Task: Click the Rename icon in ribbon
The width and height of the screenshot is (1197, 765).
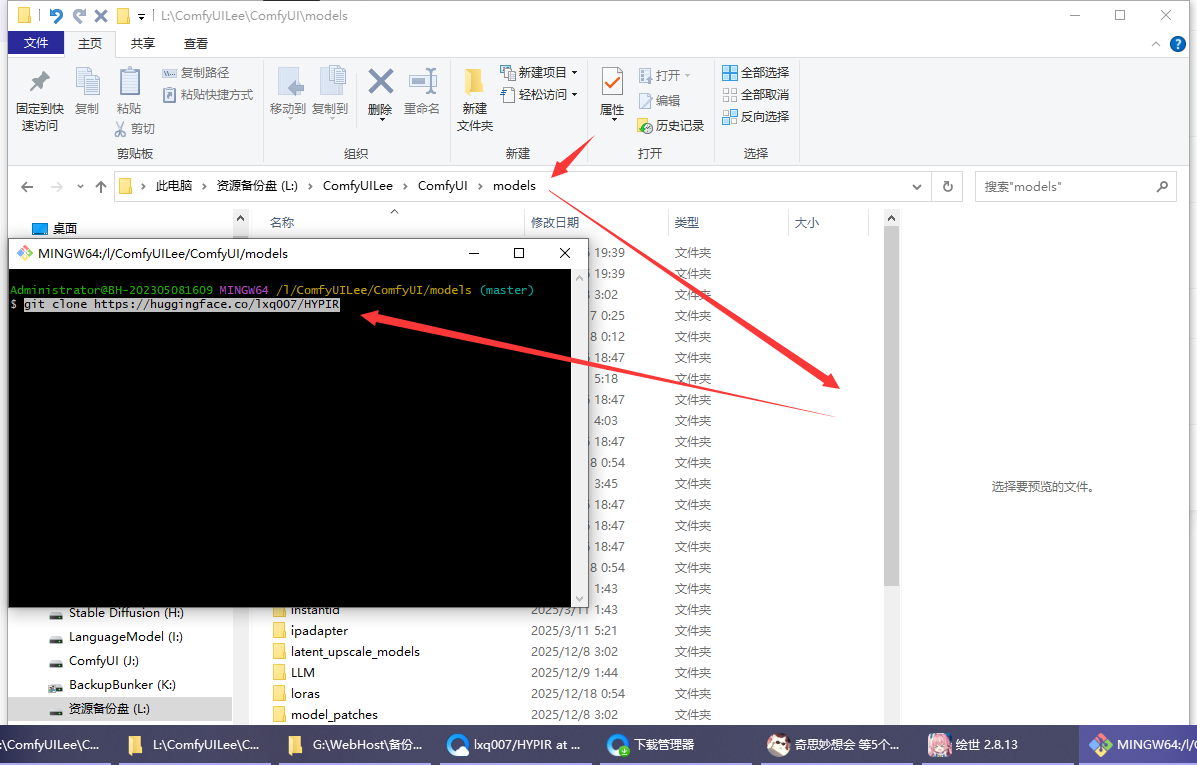Action: pos(422,82)
